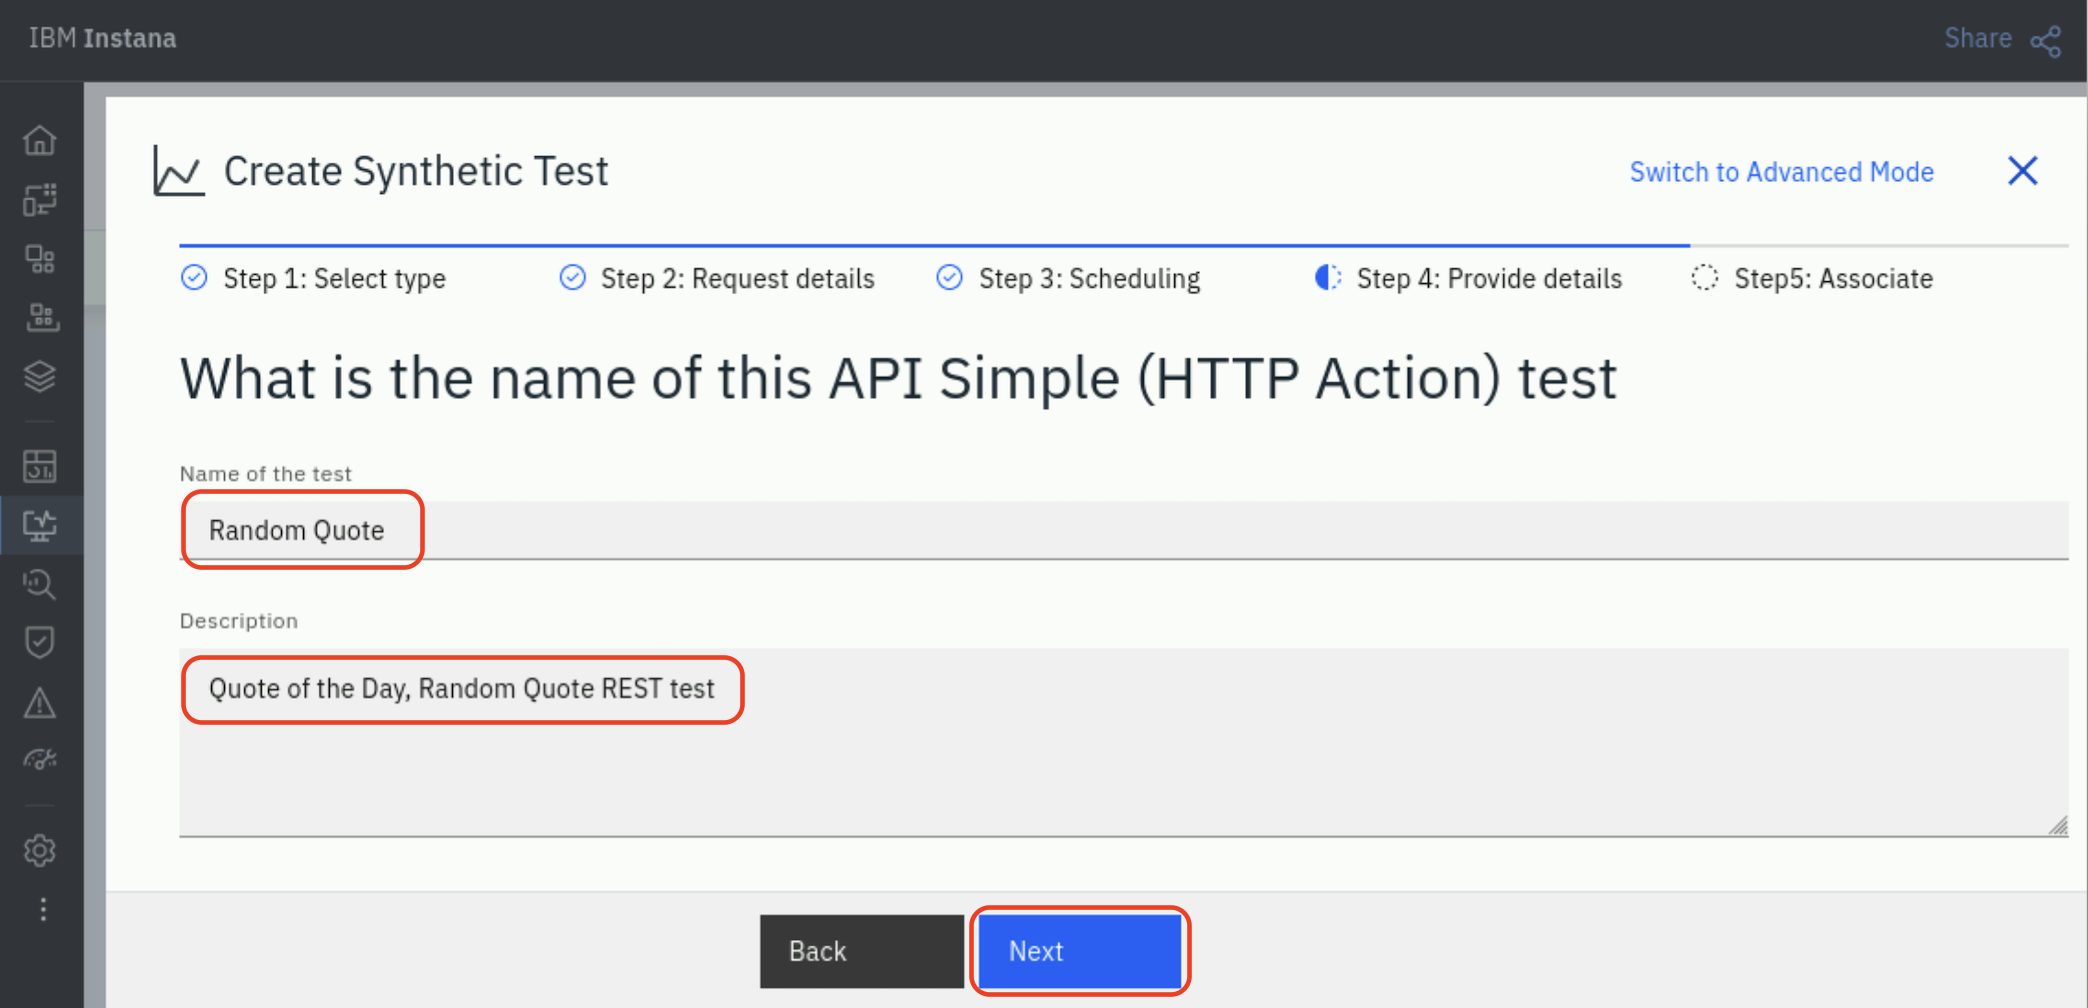Click the Share link in header

pos(1977,38)
